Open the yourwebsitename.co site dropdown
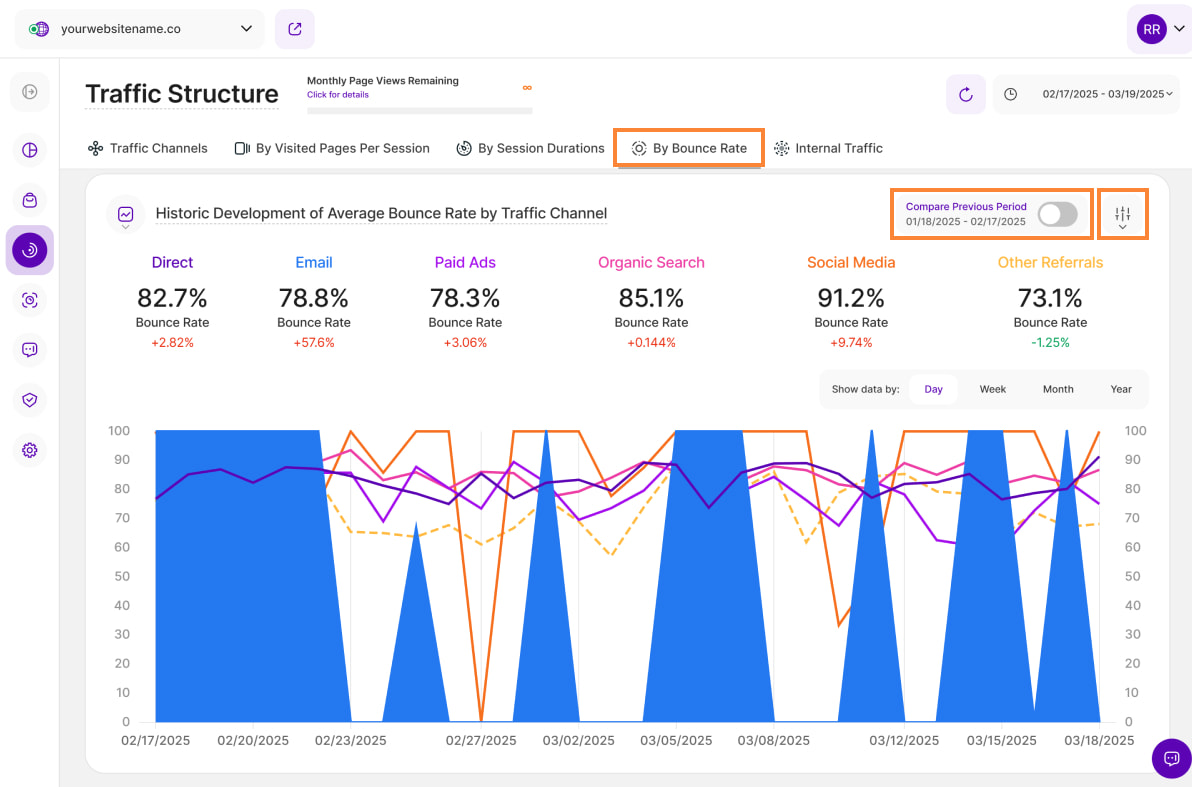This screenshot has height=787, width=1192. pyautogui.click(x=140, y=29)
